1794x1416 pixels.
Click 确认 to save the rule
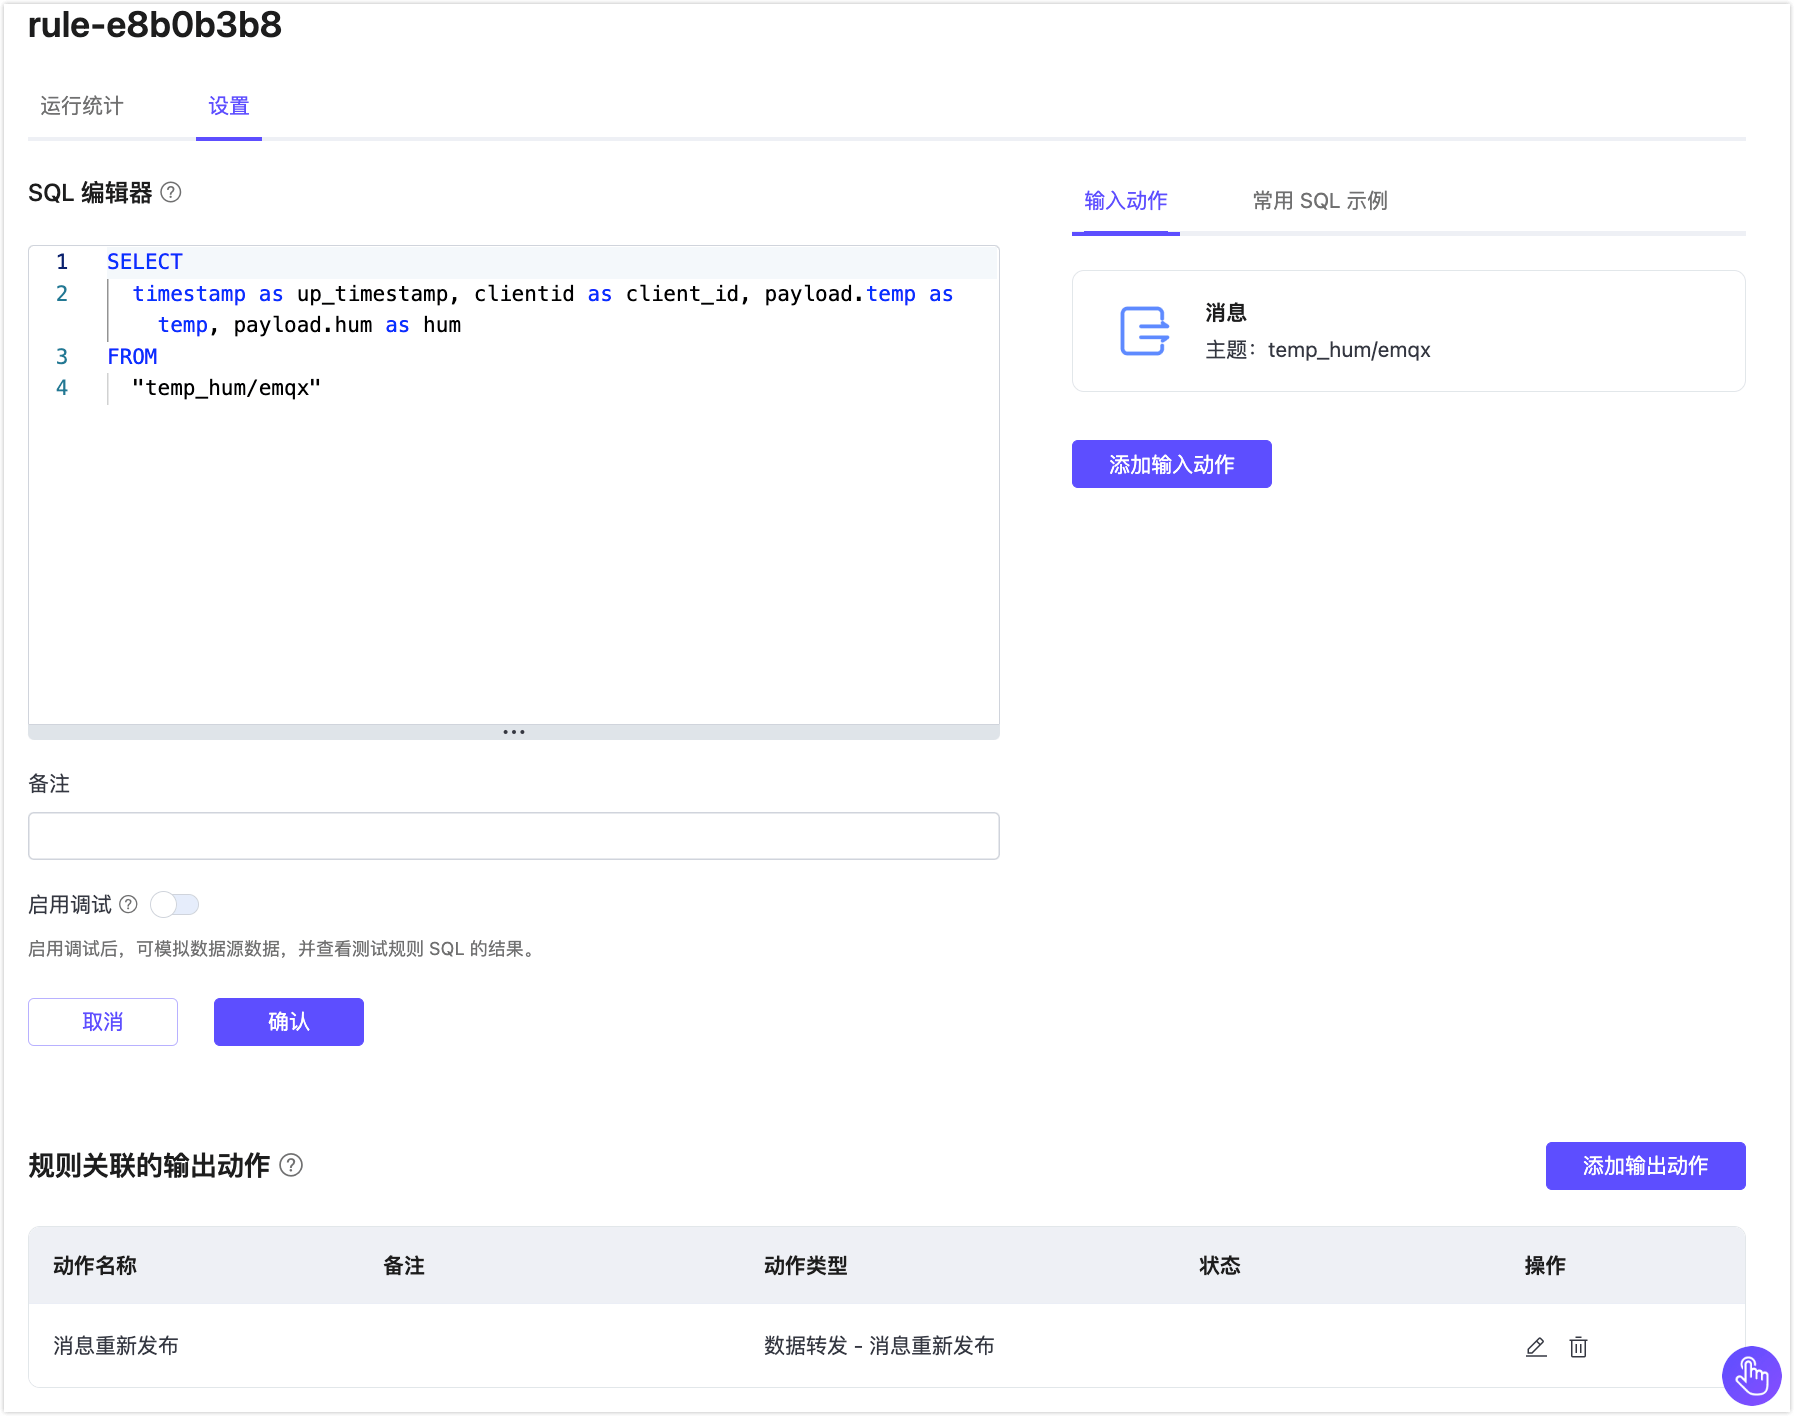click(288, 1022)
